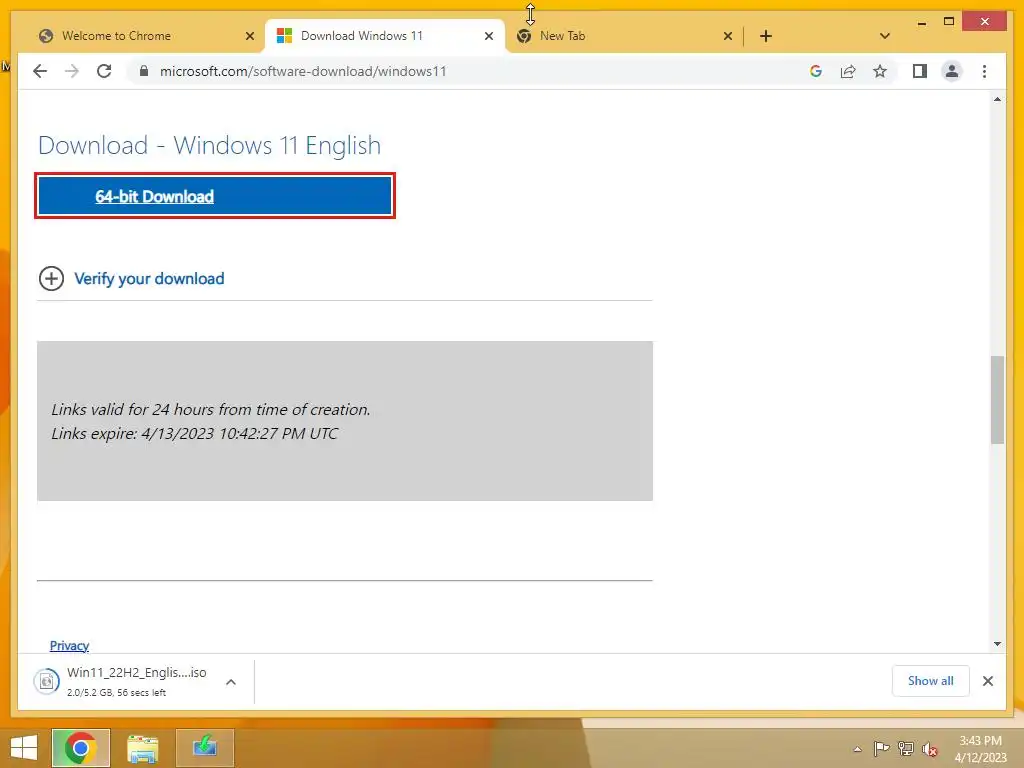Bookmark this page with the star icon
The height and width of the screenshot is (768, 1024).
(880, 71)
